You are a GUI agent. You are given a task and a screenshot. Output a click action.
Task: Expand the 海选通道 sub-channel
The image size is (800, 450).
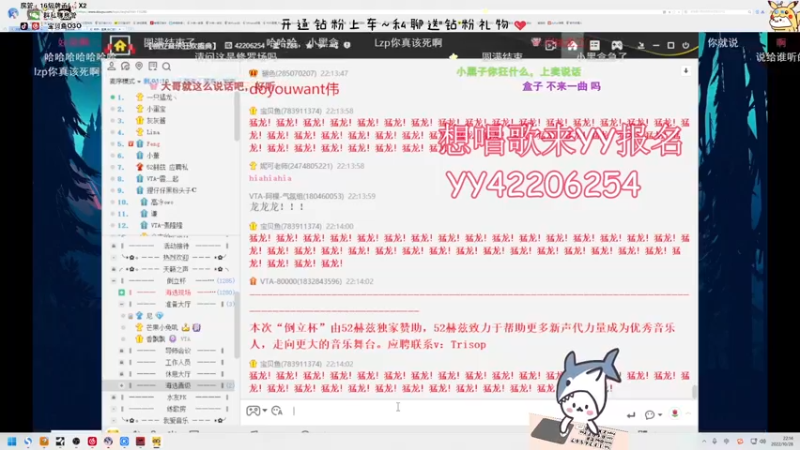pyautogui.click(x=121, y=385)
